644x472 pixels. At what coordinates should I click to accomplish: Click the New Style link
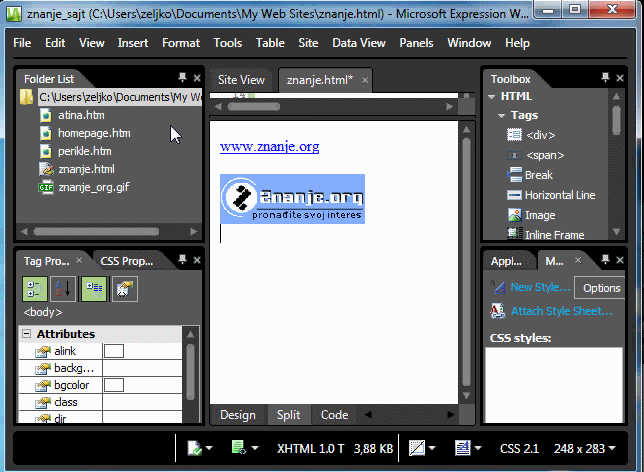click(540, 287)
